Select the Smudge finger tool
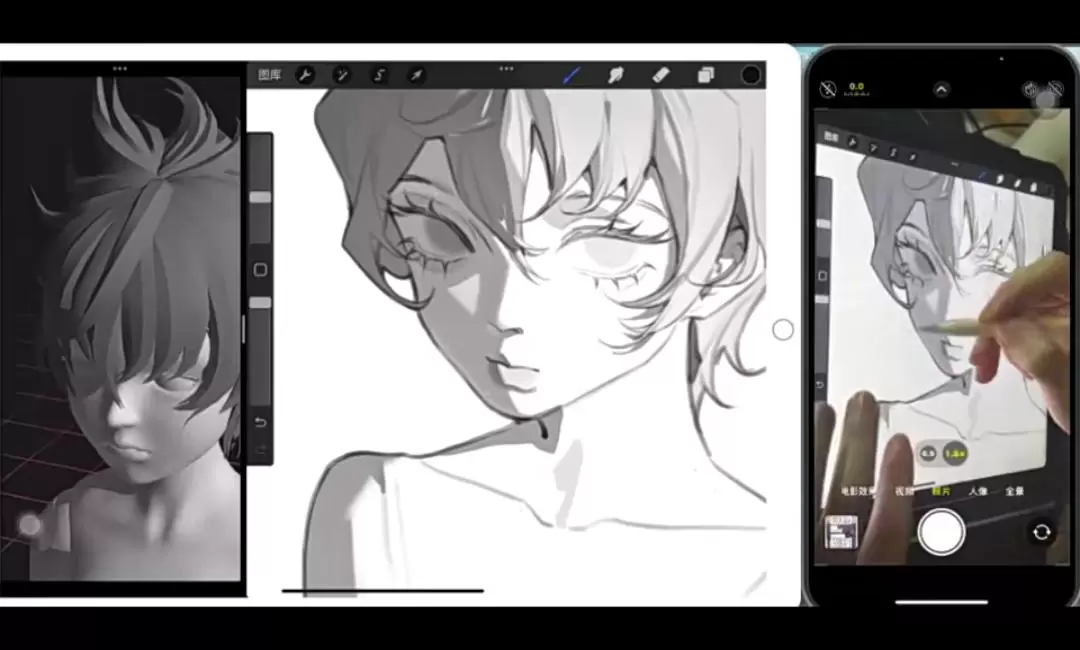Viewport: 1080px width, 650px height. coord(616,74)
